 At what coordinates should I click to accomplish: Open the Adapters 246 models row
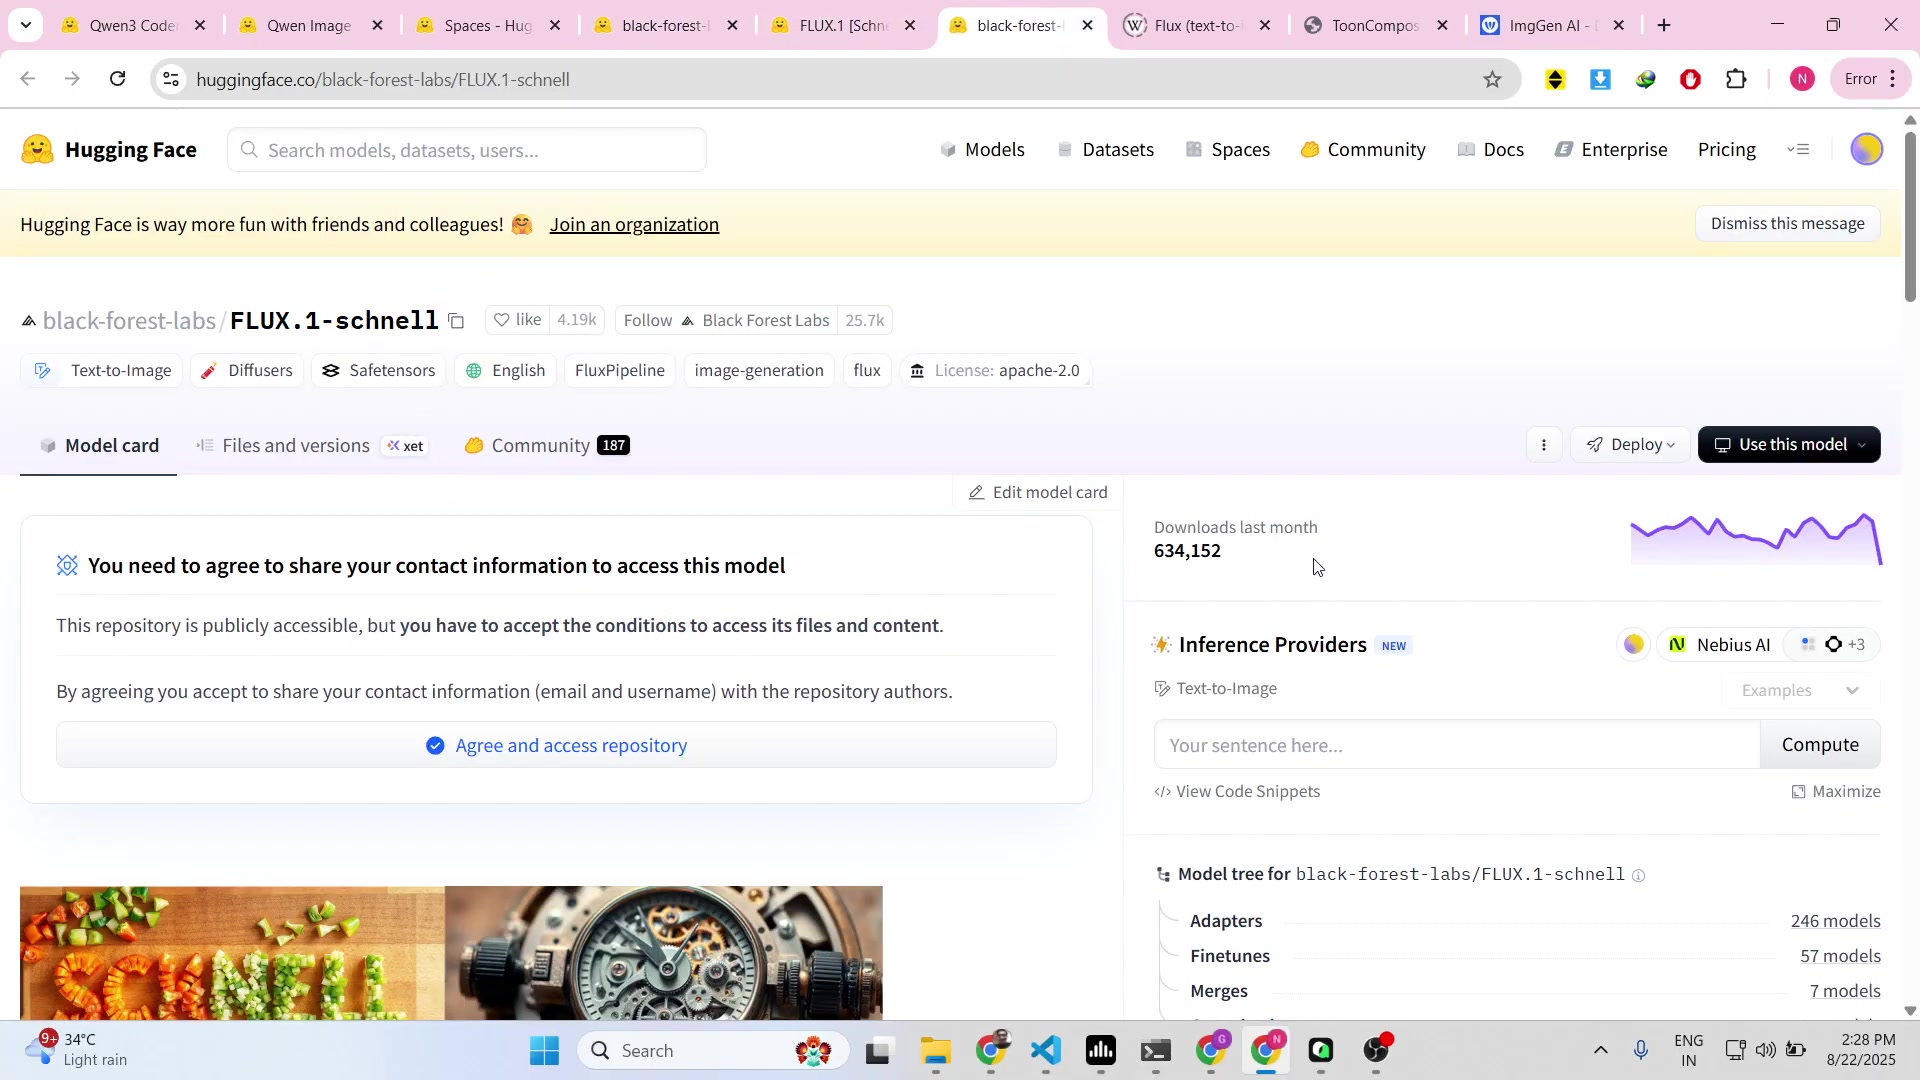pyautogui.click(x=1535, y=921)
